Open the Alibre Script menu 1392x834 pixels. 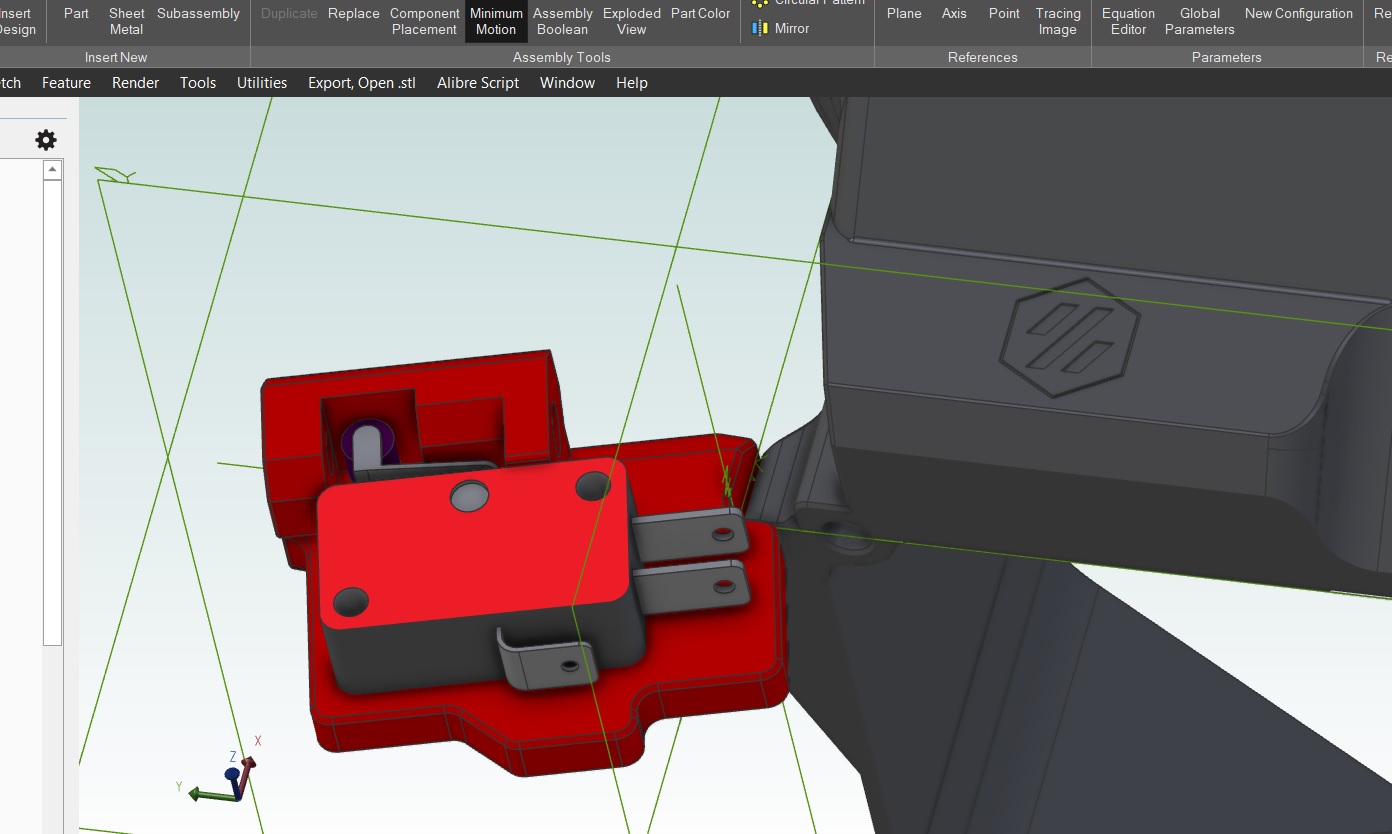478,83
